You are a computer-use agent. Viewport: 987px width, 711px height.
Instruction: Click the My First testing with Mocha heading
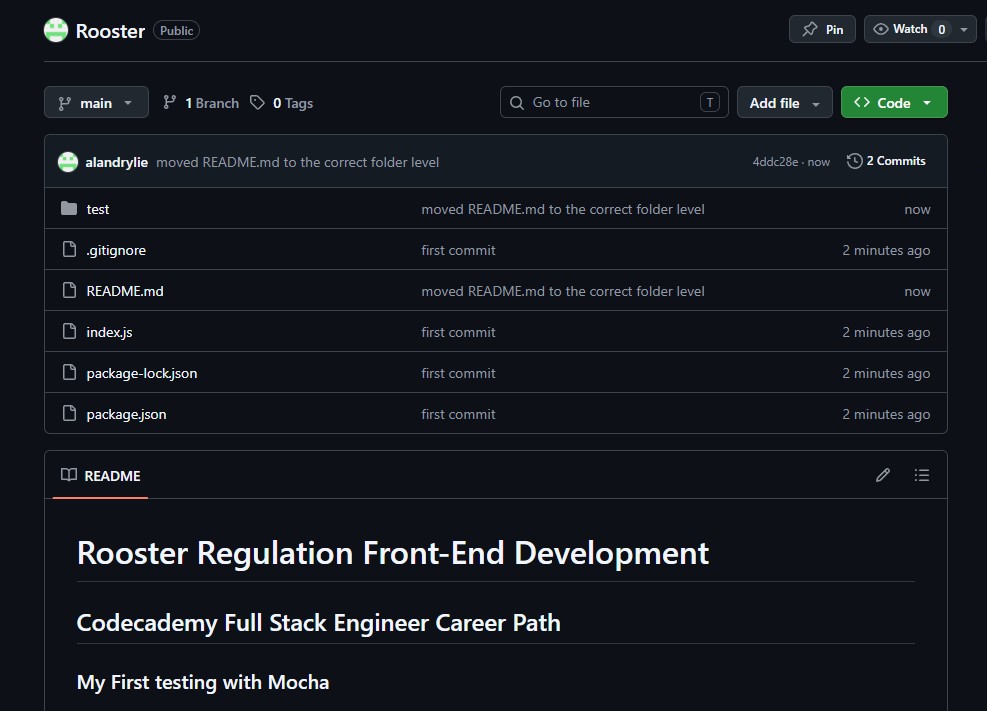pos(203,682)
